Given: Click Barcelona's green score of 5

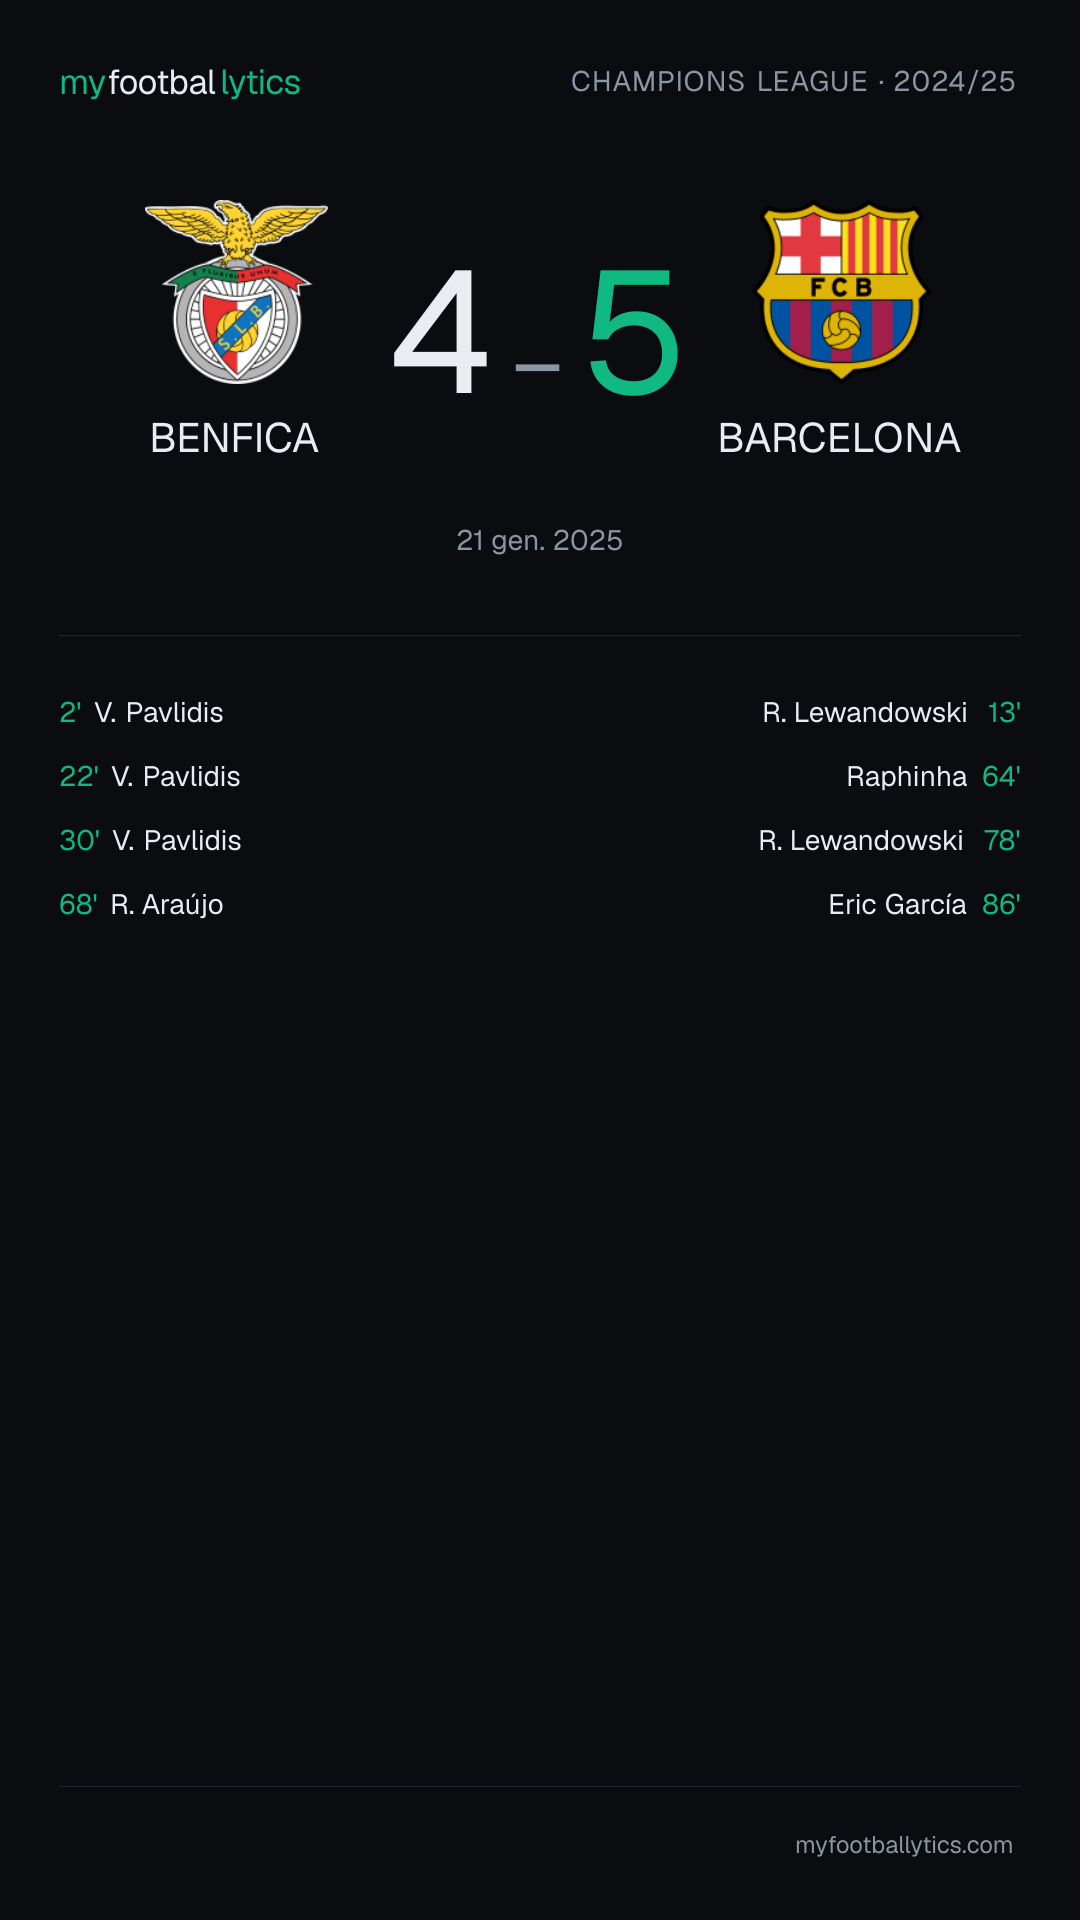Looking at the screenshot, I should [634, 332].
